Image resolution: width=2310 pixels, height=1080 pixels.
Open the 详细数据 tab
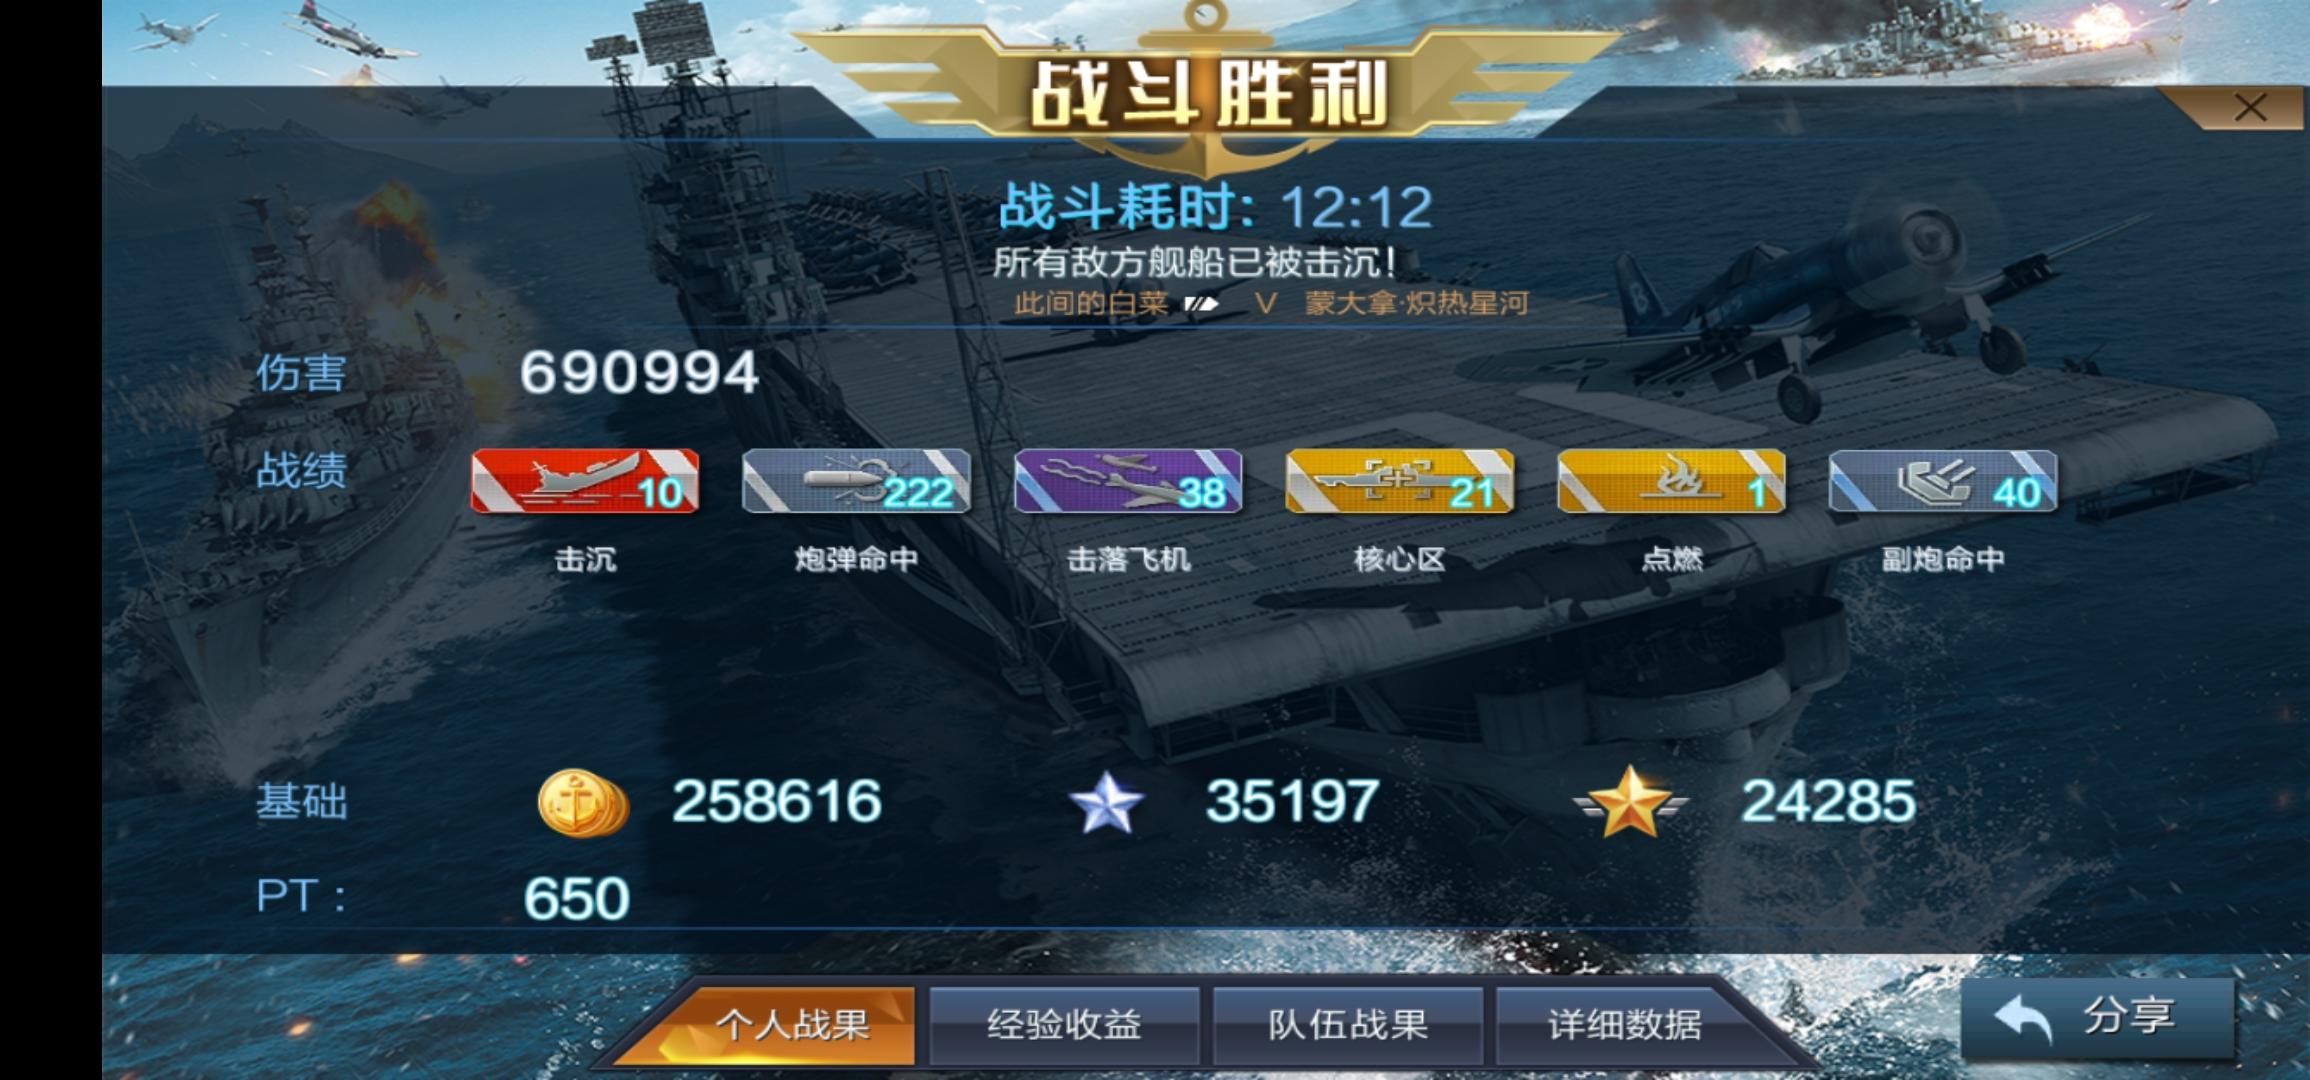click(1625, 1024)
